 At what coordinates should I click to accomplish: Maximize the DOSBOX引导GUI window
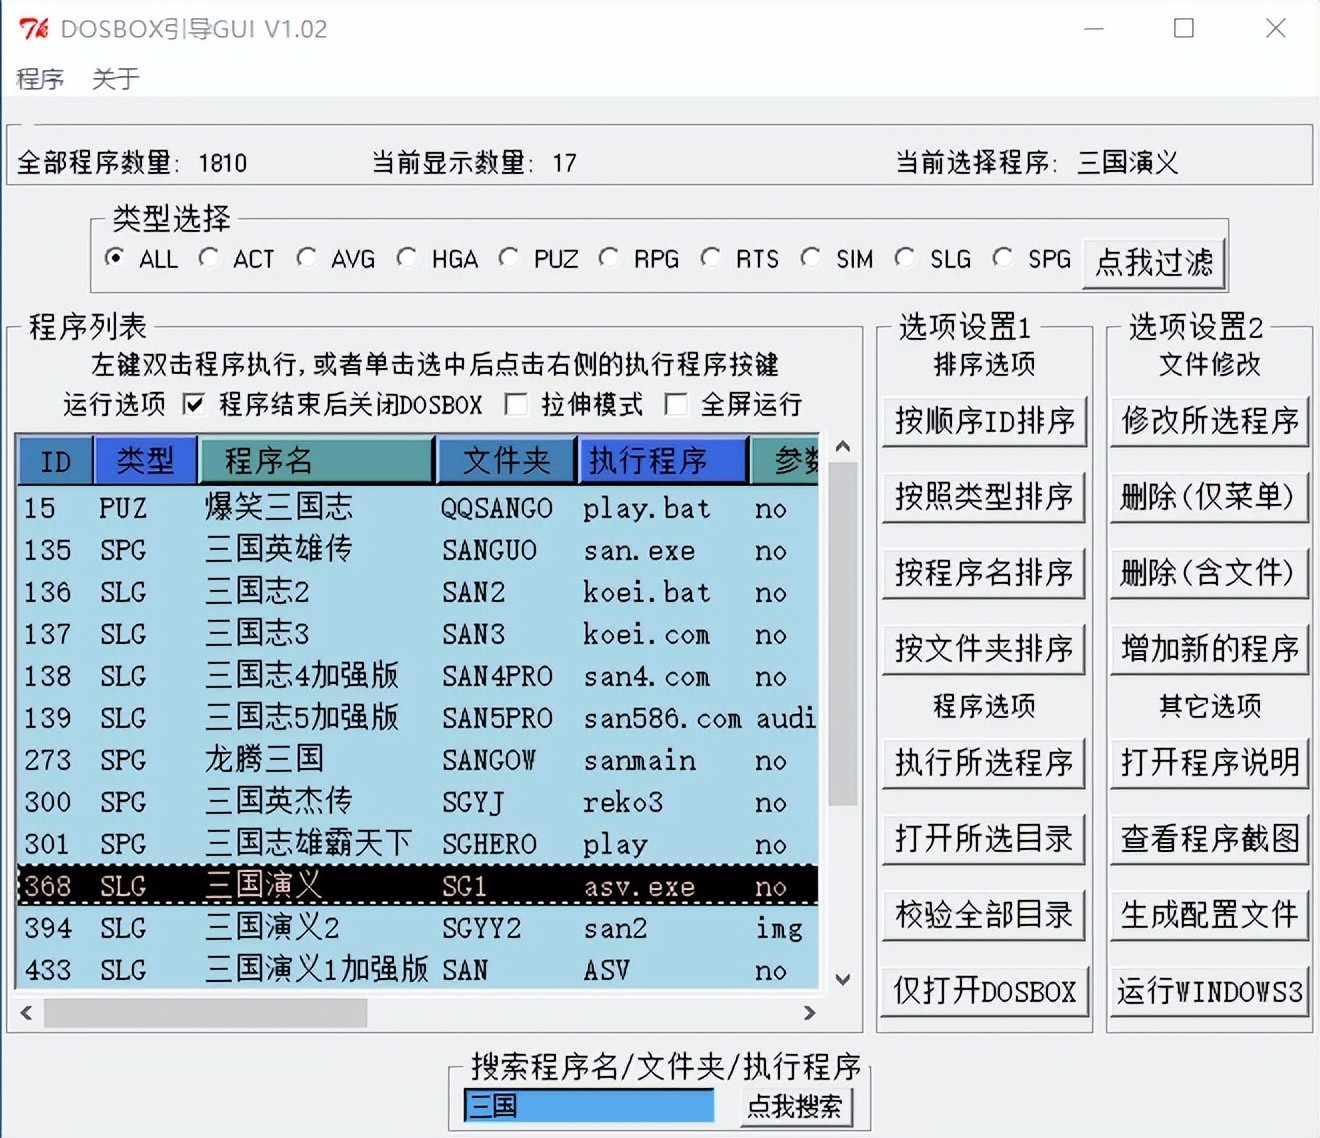(1184, 28)
